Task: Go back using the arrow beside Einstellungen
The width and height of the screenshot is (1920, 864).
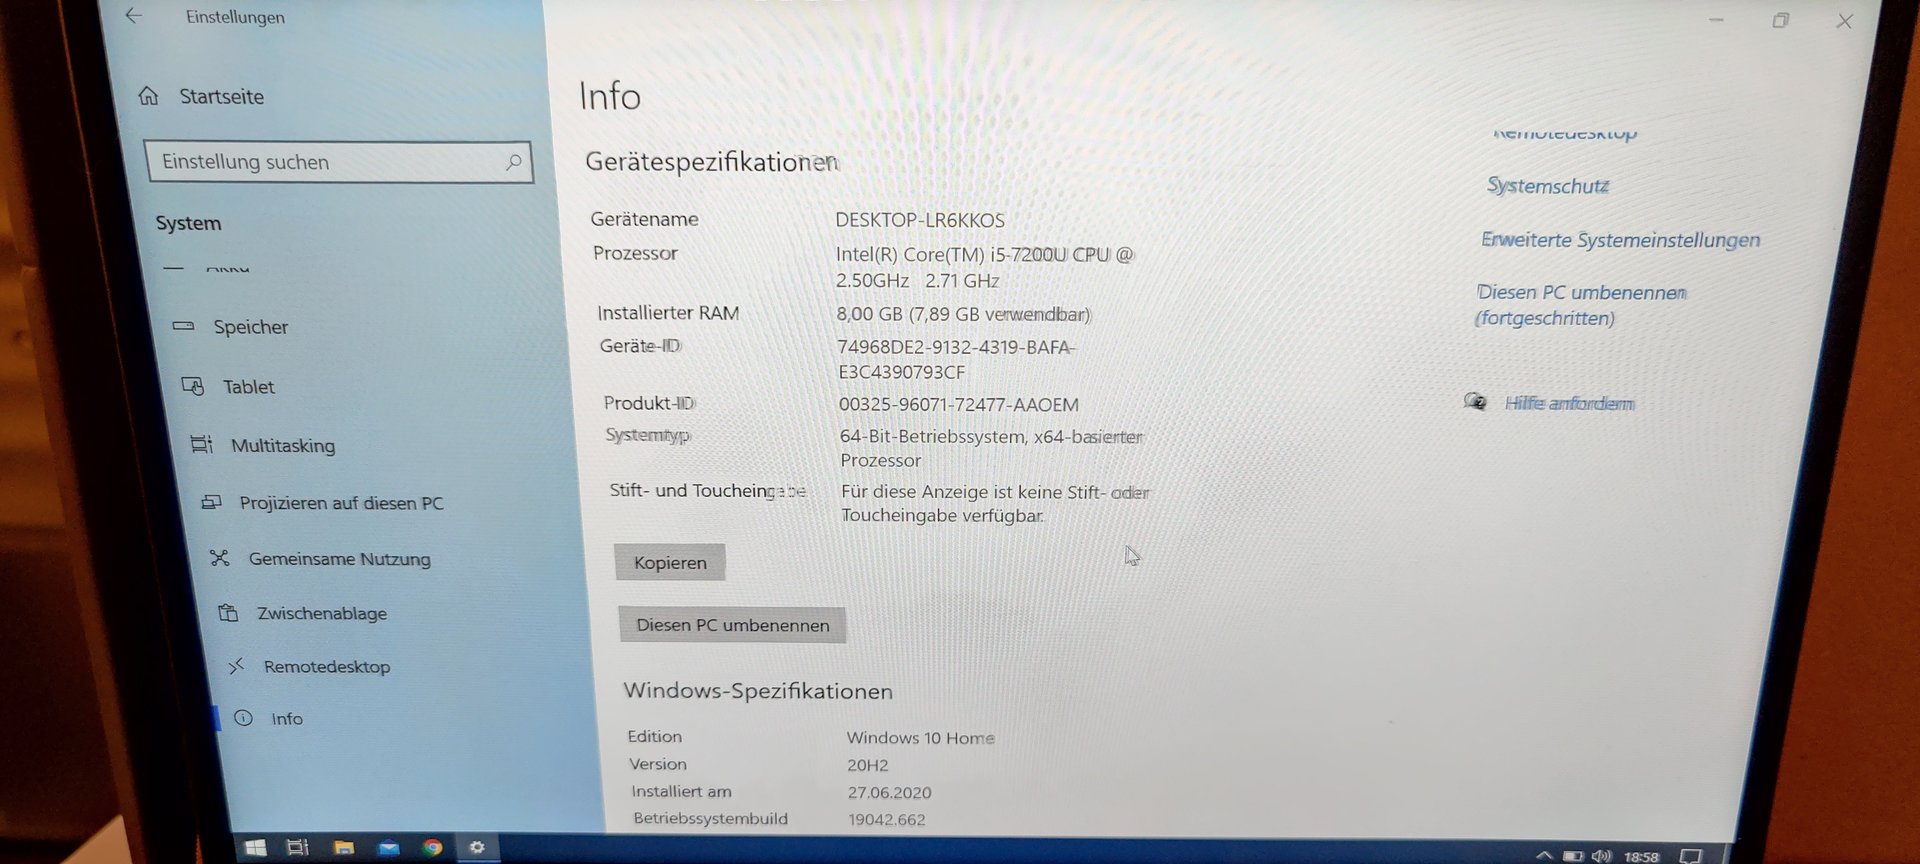Action: [x=134, y=16]
